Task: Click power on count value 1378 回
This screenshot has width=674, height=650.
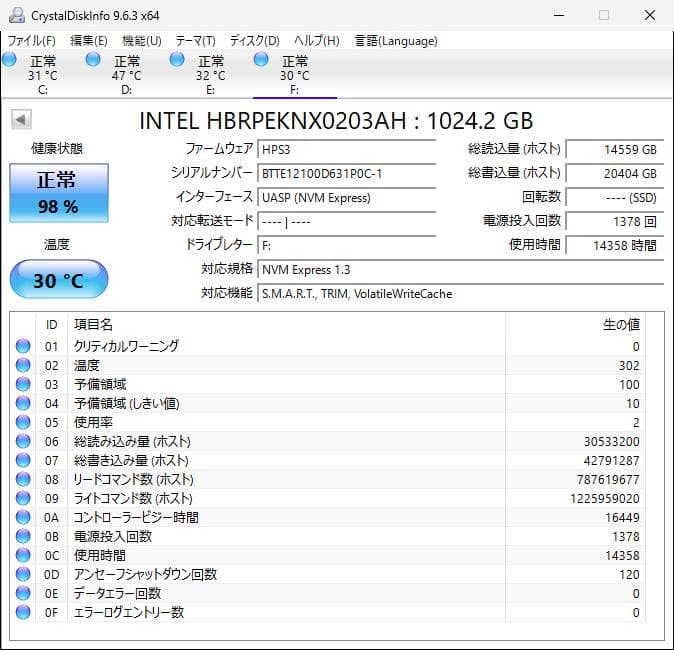Action: 615,222
